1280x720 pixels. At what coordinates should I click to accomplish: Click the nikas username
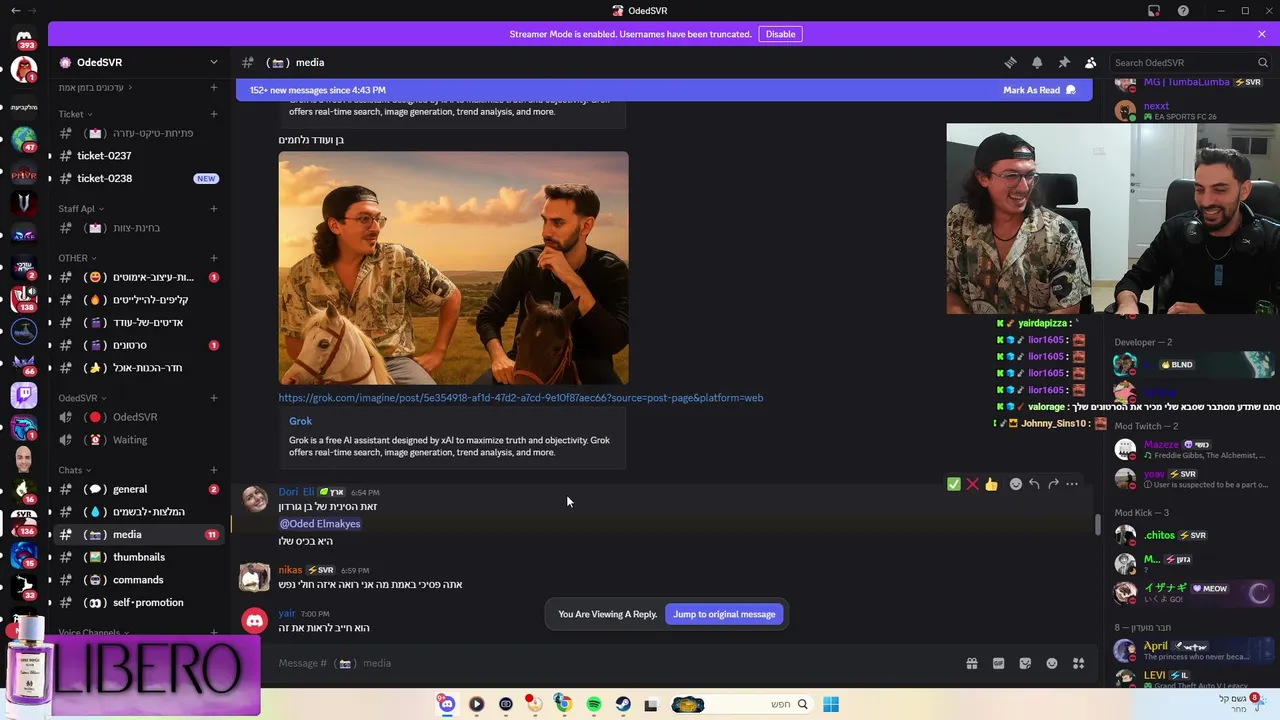click(x=290, y=570)
